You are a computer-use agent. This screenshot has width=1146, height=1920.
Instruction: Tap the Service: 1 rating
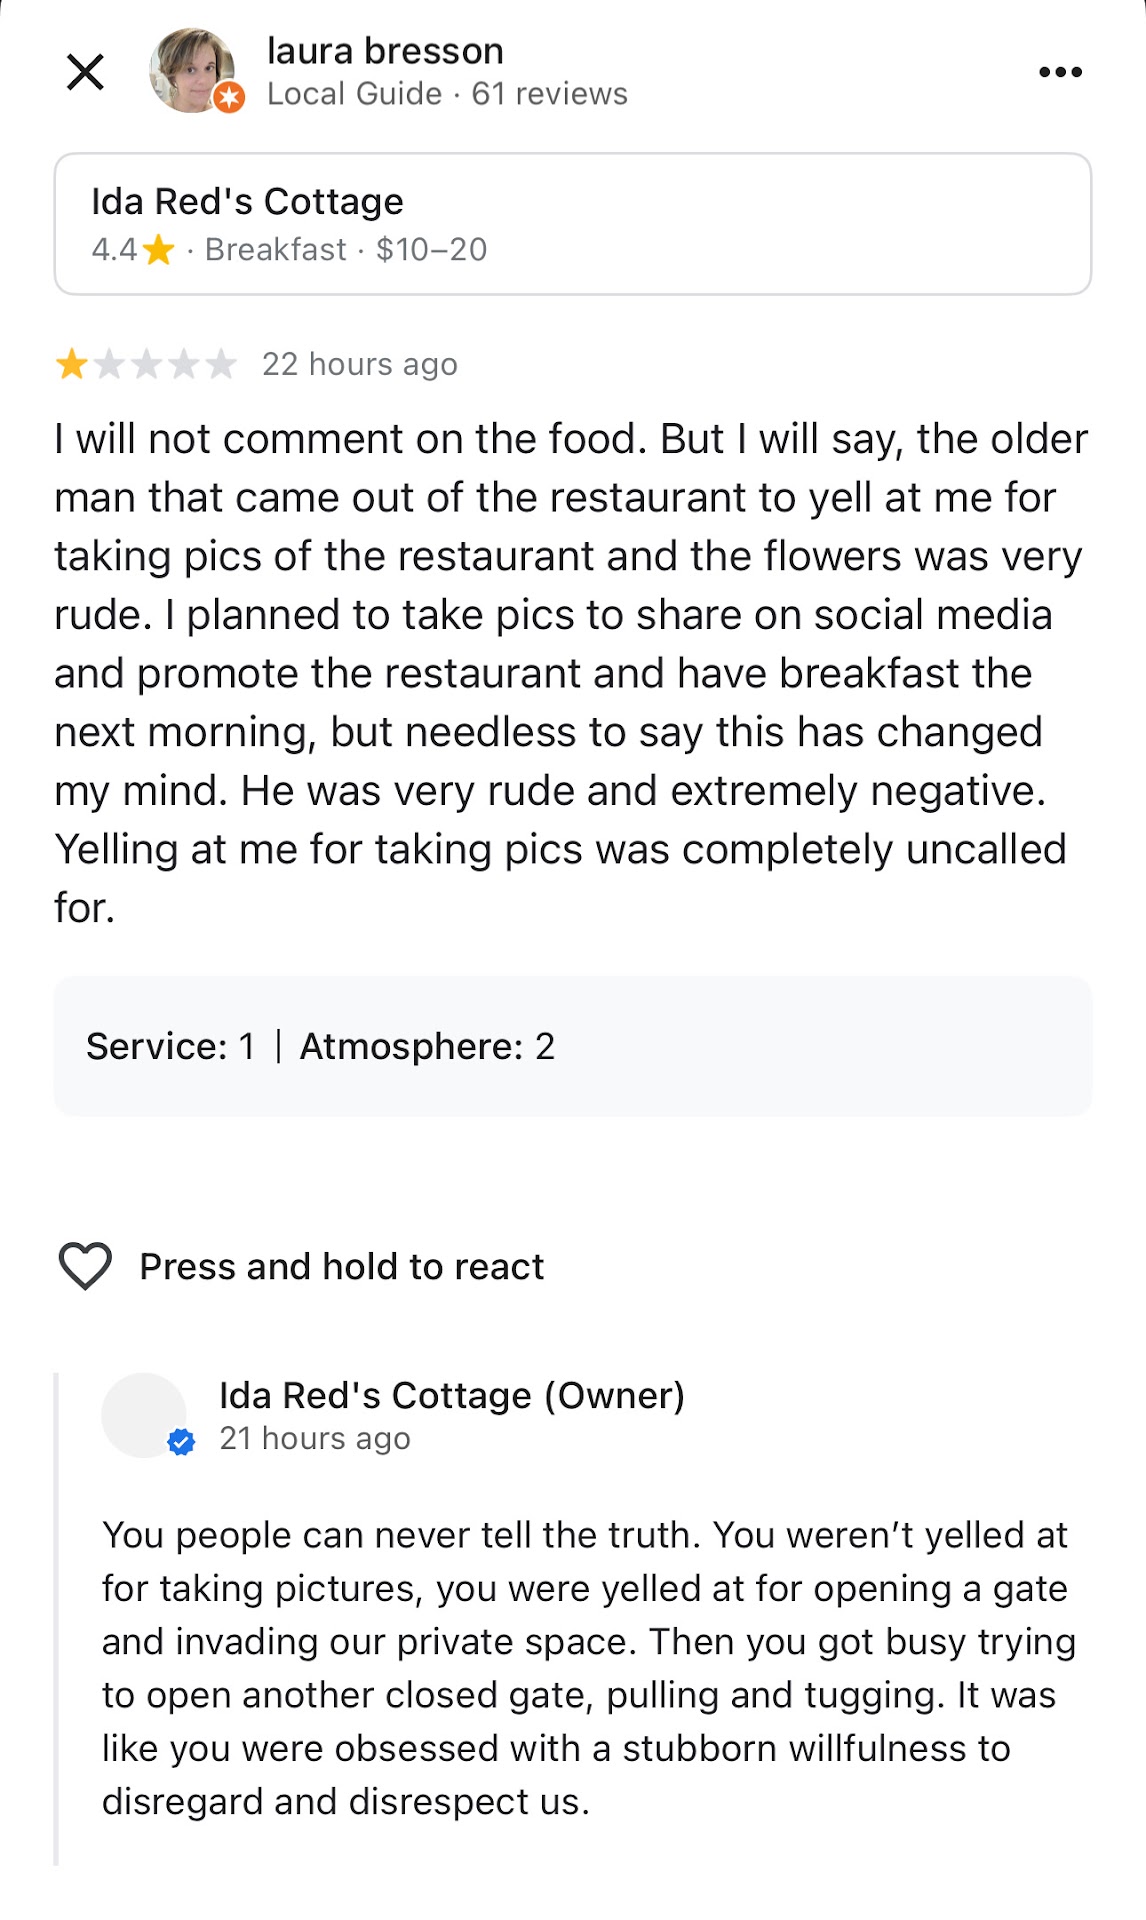point(170,1046)
